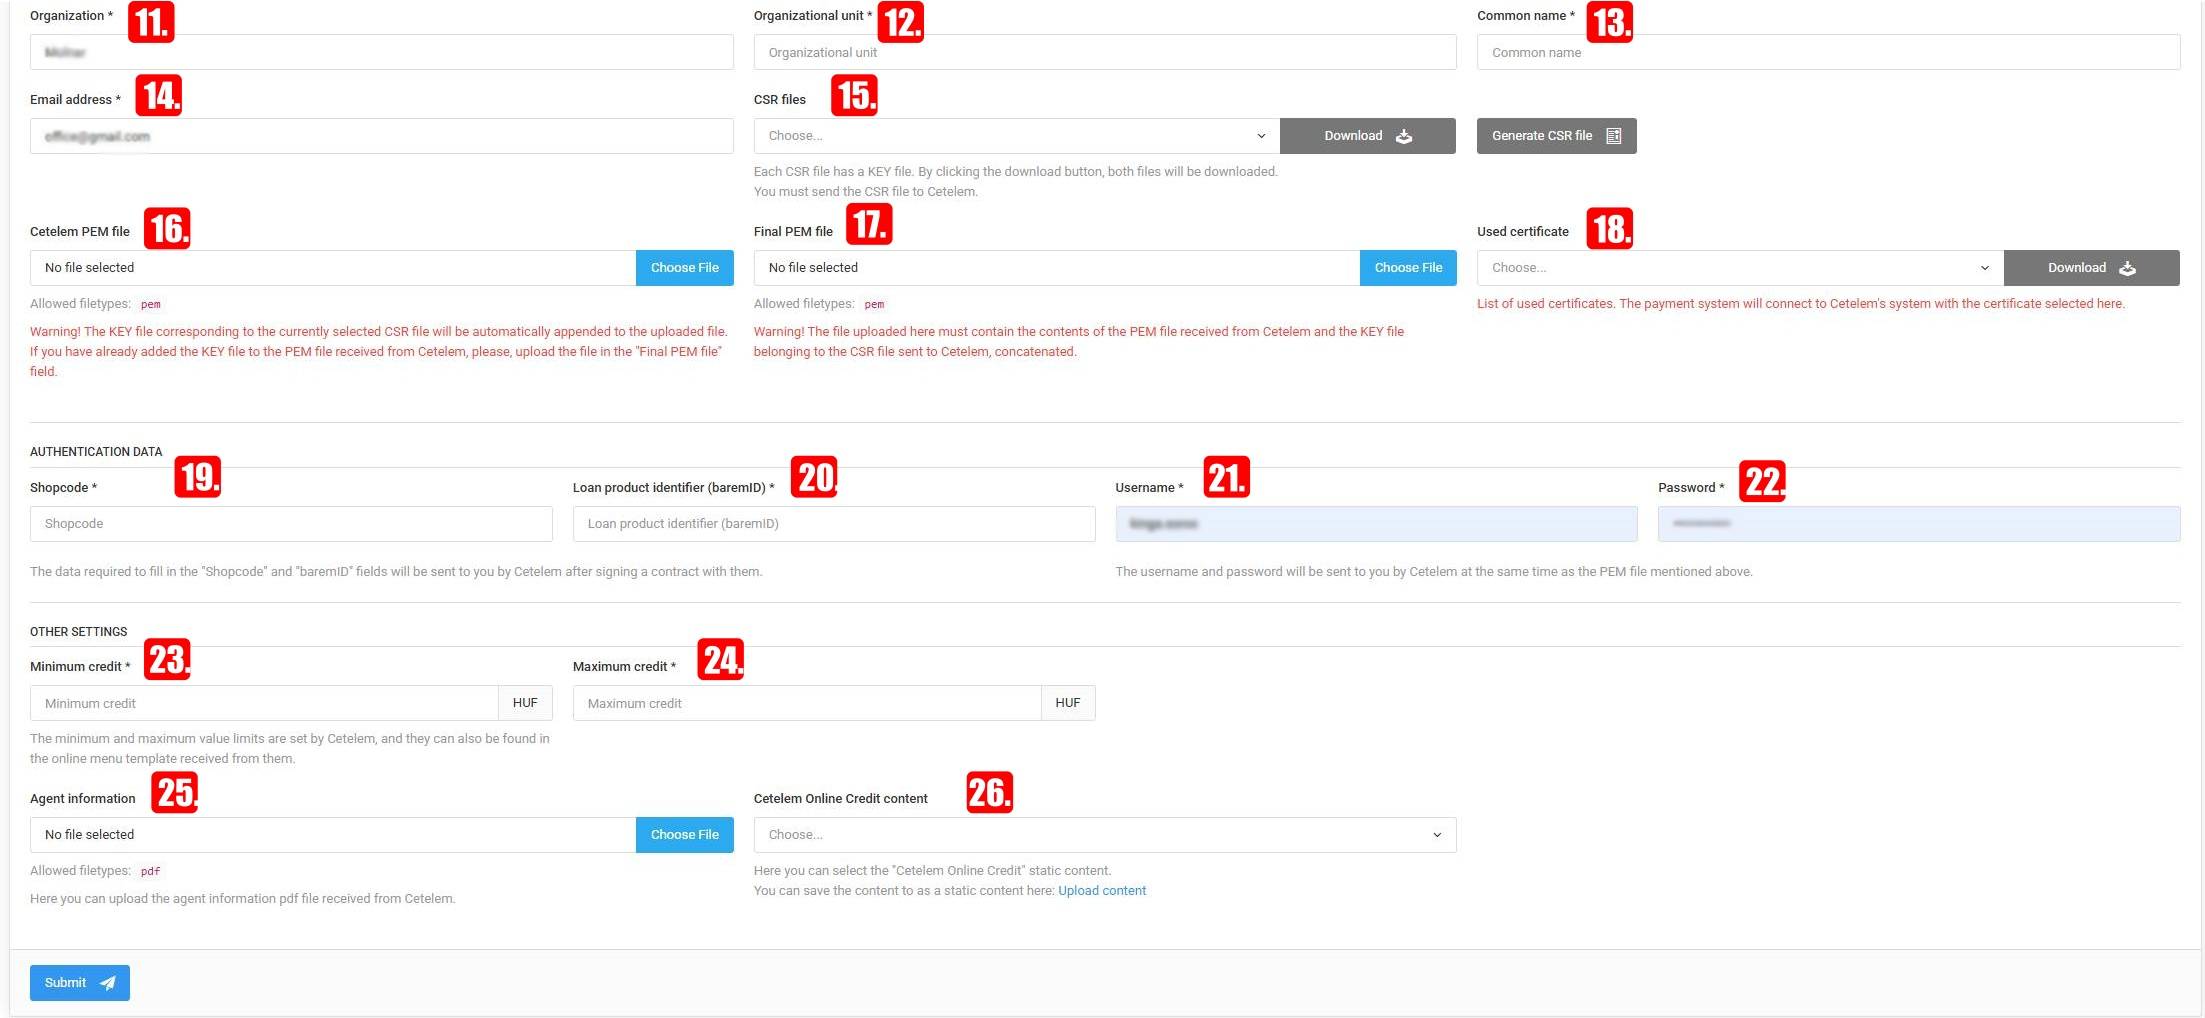This screenshot has height=1018, width=2205.
Task: Open Cetelem Online Credit content dropdown
Action: [x=1104, y=835]
